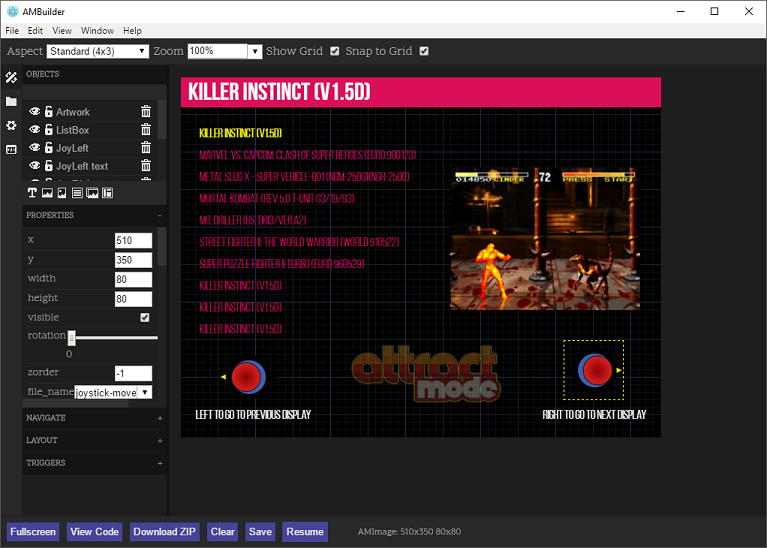Click the rotation slider handle
The height and width of the screenshot is (548, 767).
71,338
